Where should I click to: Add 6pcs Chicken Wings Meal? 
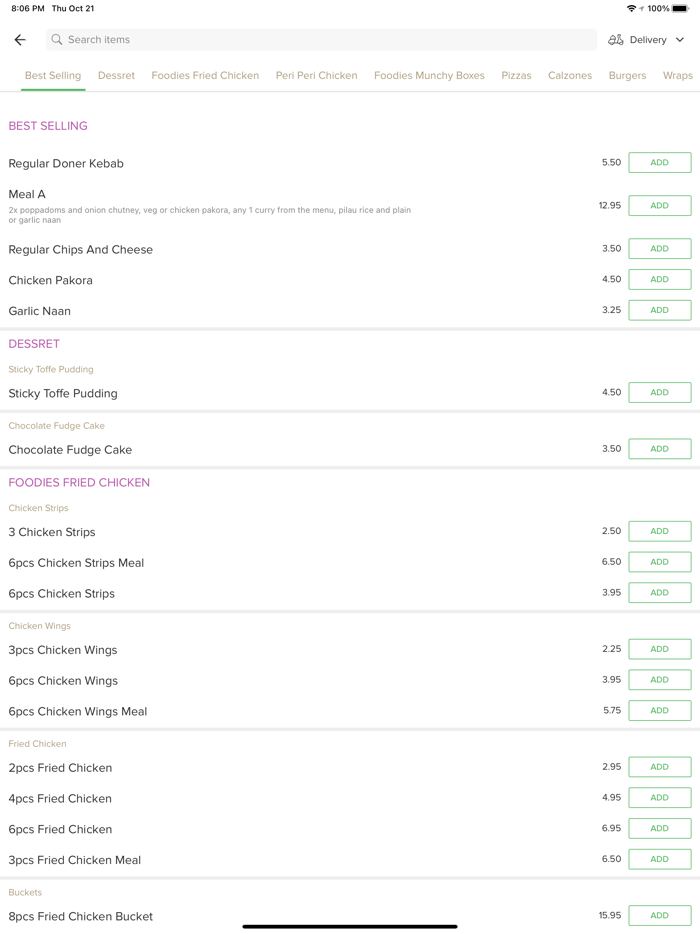point(659,711)
